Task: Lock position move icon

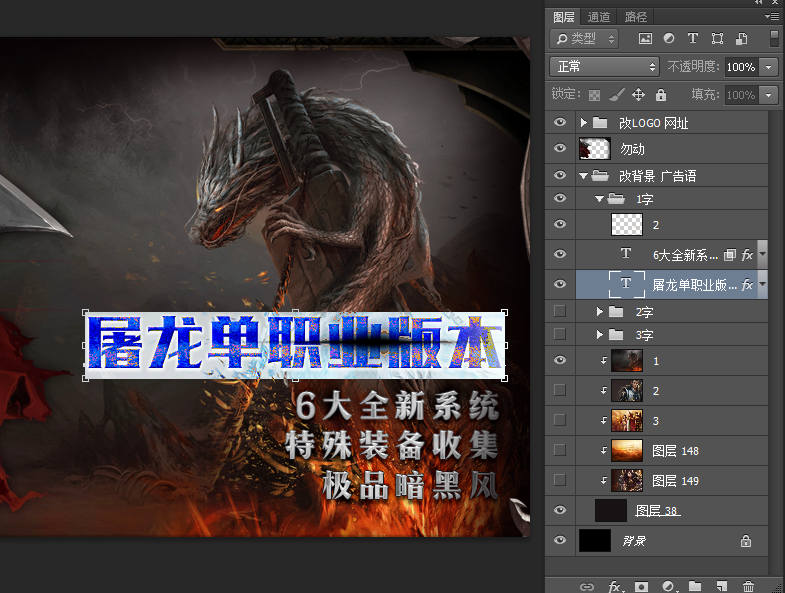Action: [x=638, y=95]
